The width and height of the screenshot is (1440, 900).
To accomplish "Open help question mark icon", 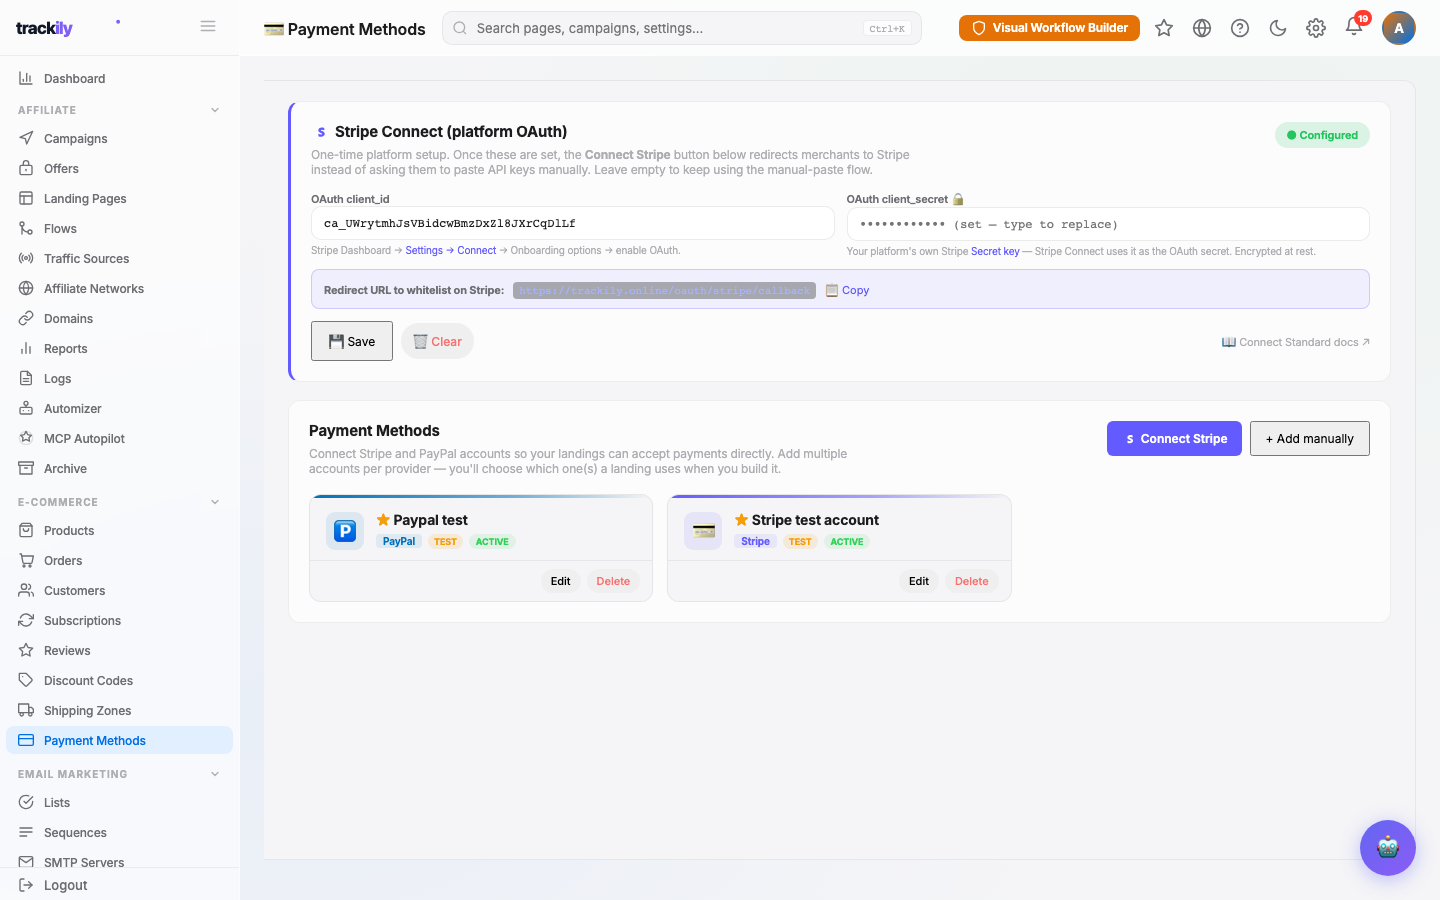I will click(1240, 28).
